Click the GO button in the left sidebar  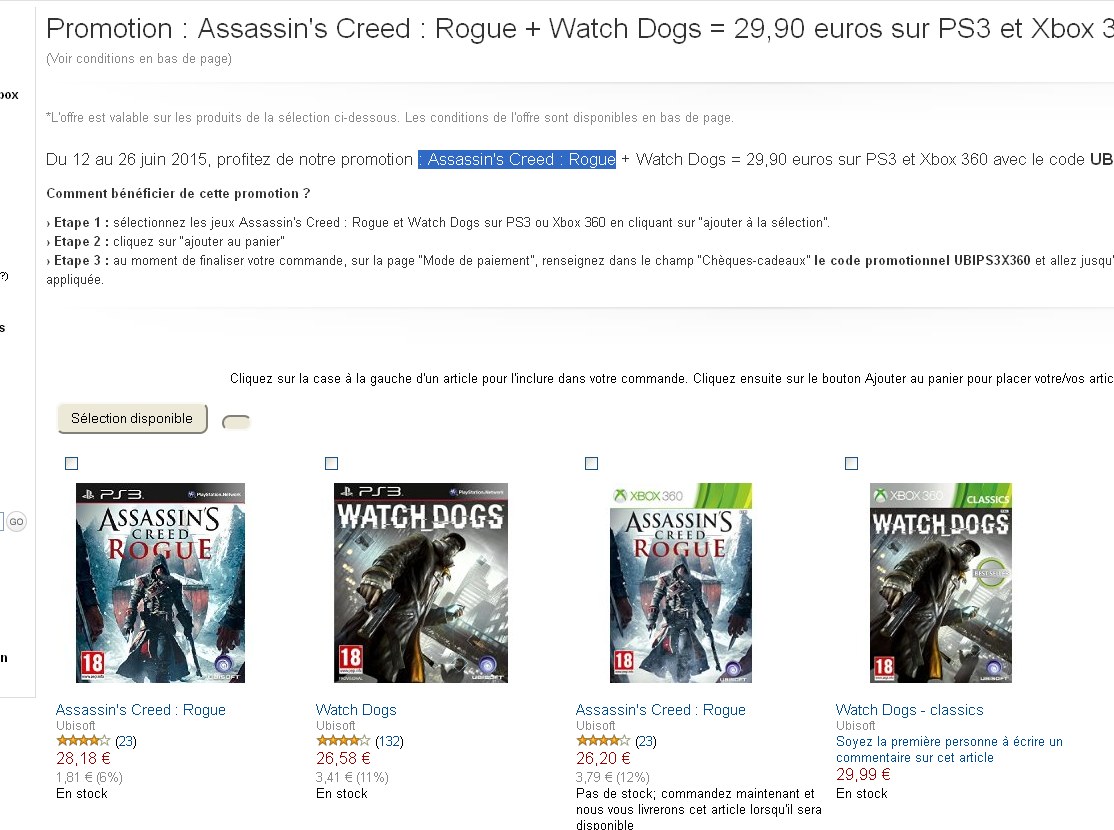[x=16, y=522]
